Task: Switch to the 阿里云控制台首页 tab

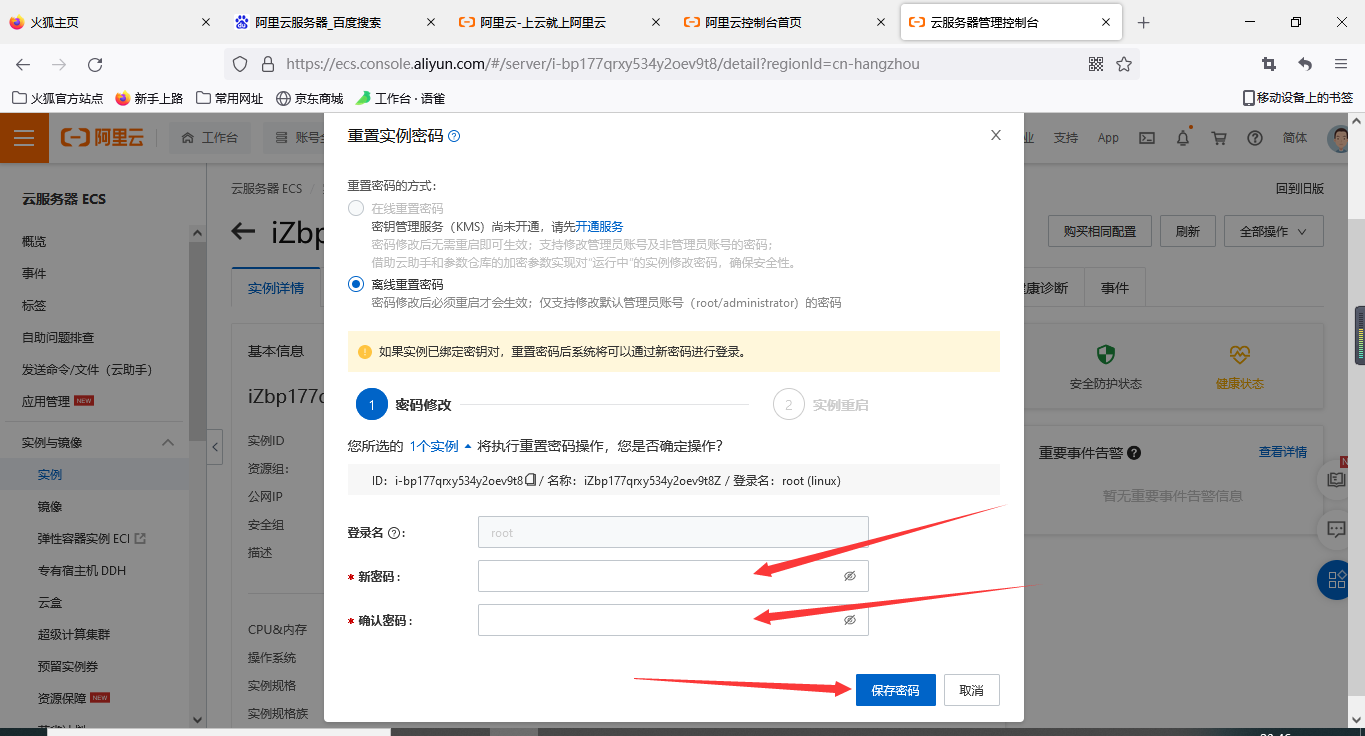Action: pyautogui.click(x=785, y=22)
